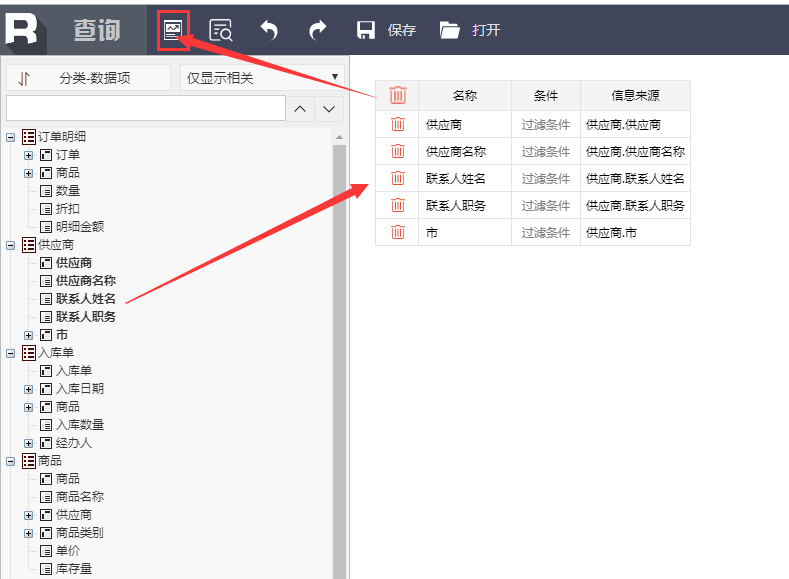
Task: Open the 仅显示相关 dropdown
Action: click(262, 78)
